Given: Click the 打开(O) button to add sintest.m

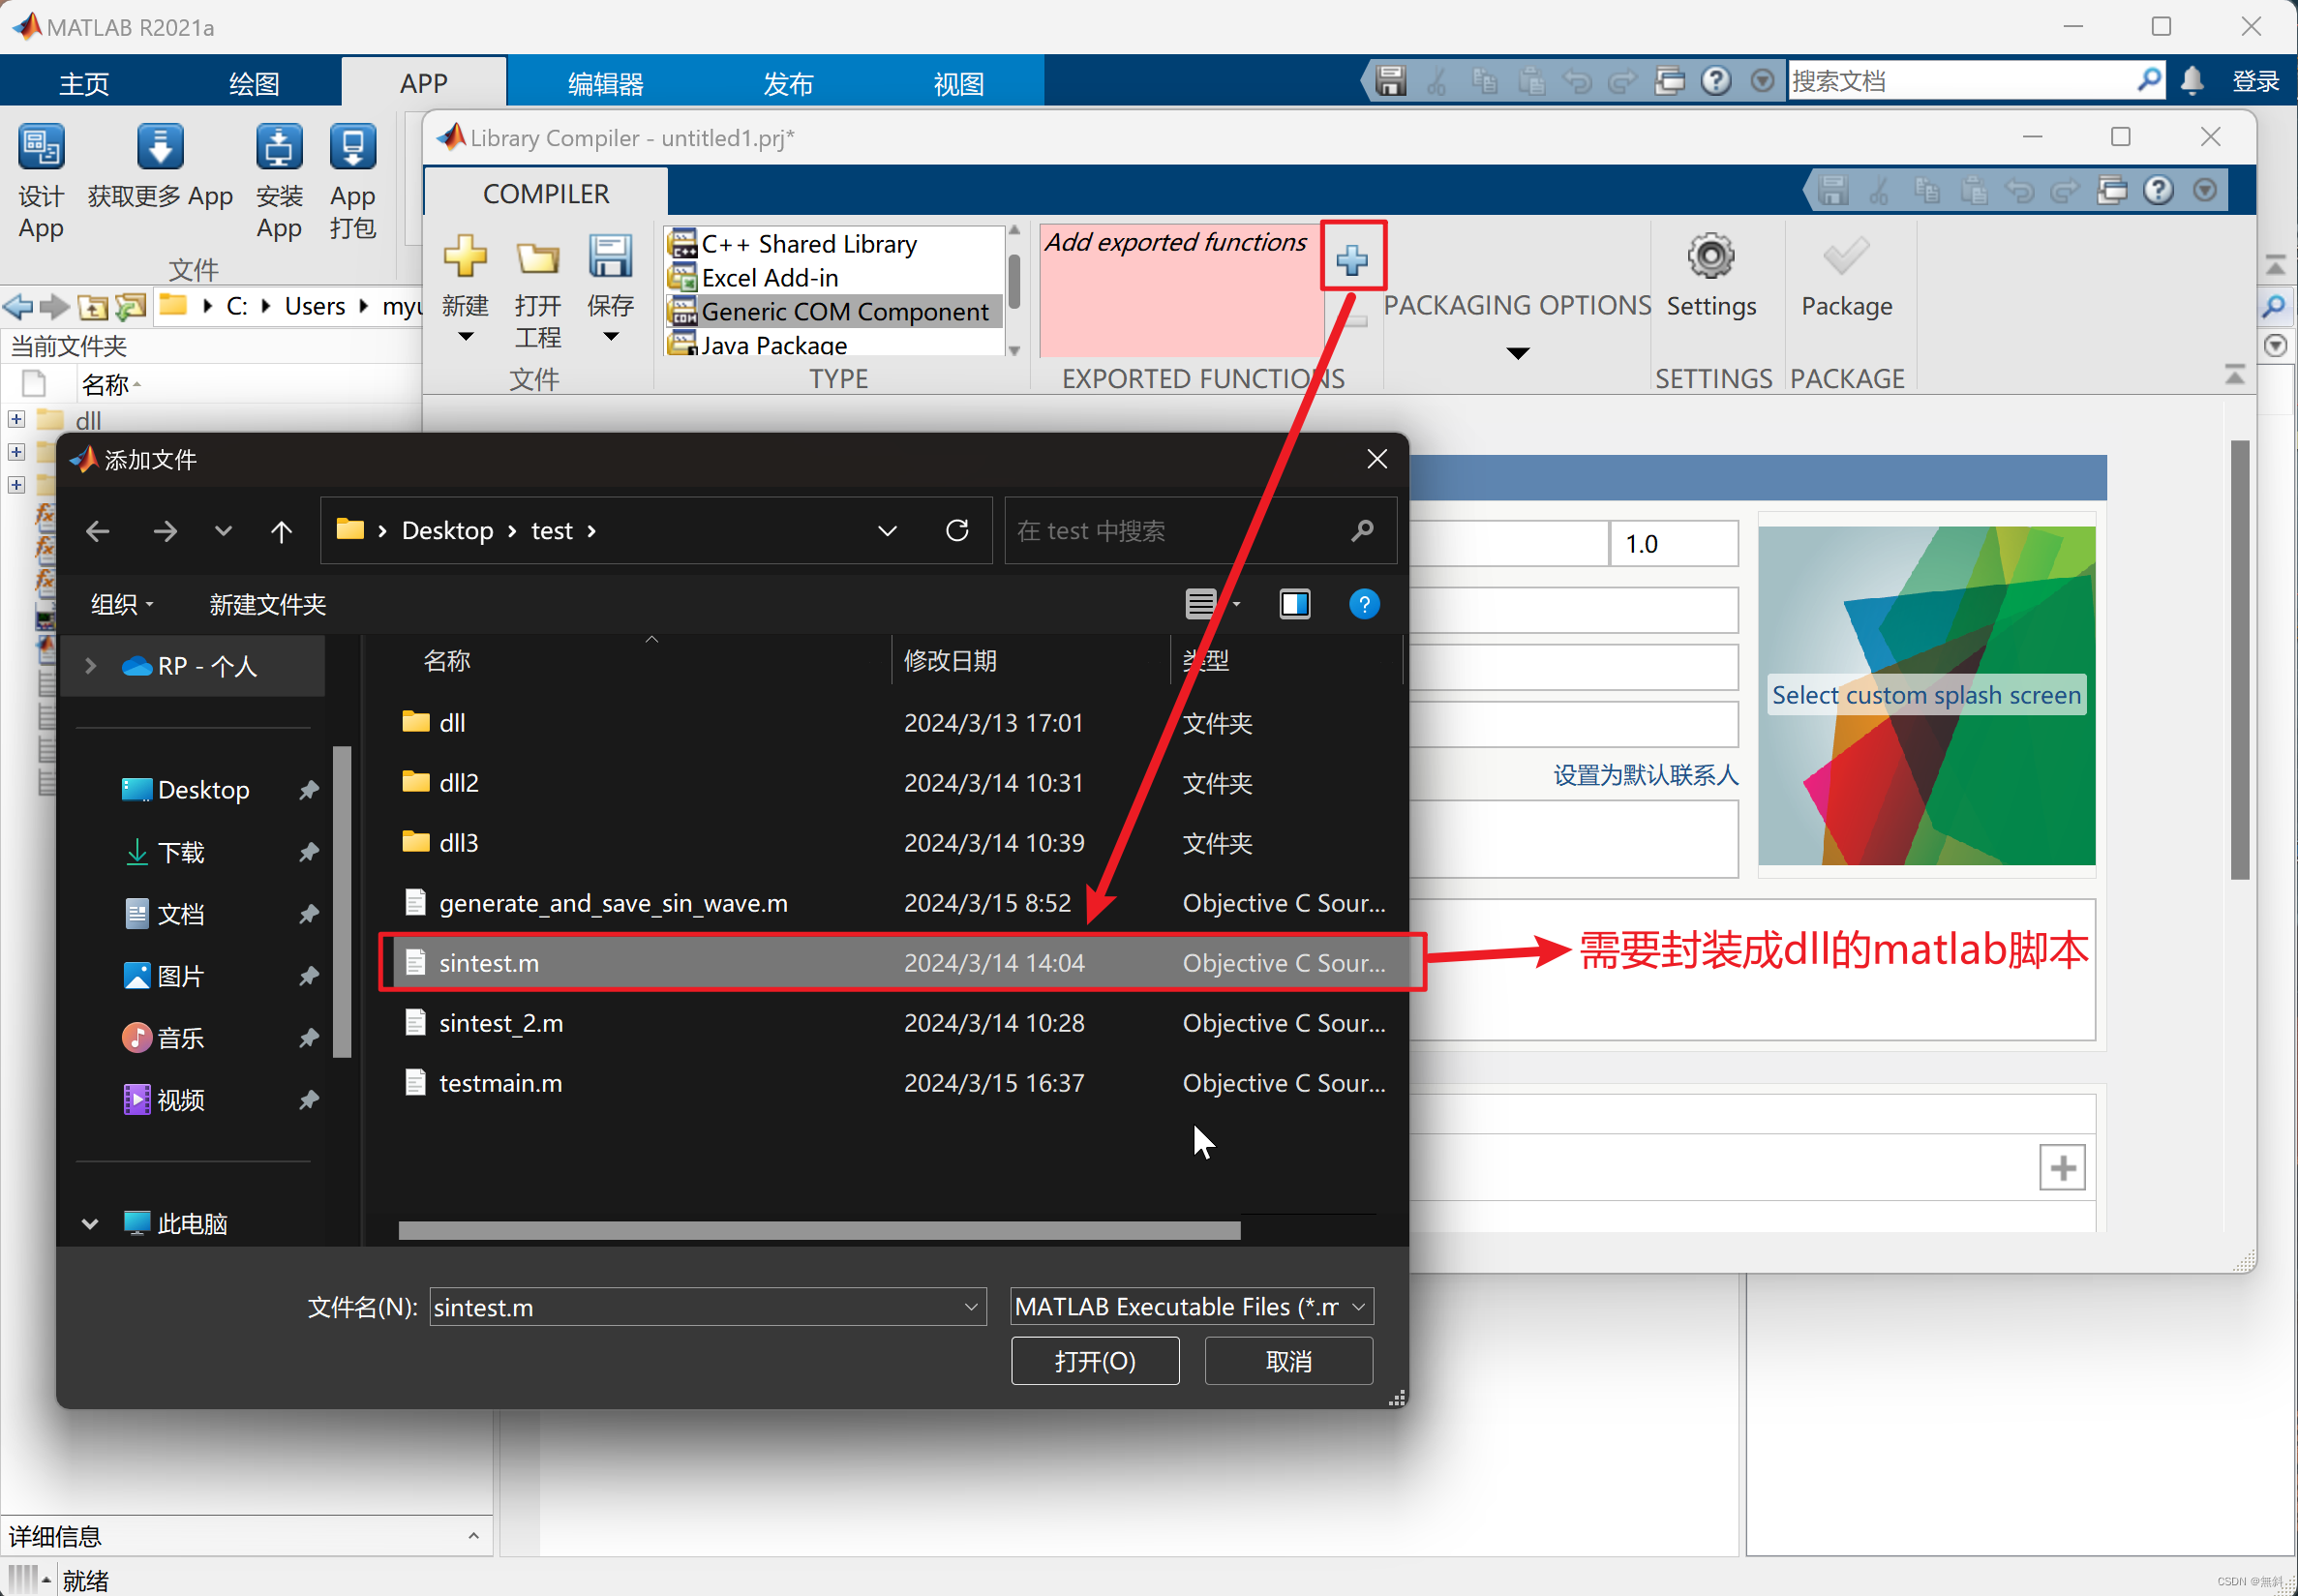Looking at the screenshot, I should tap(1094, 1360).
